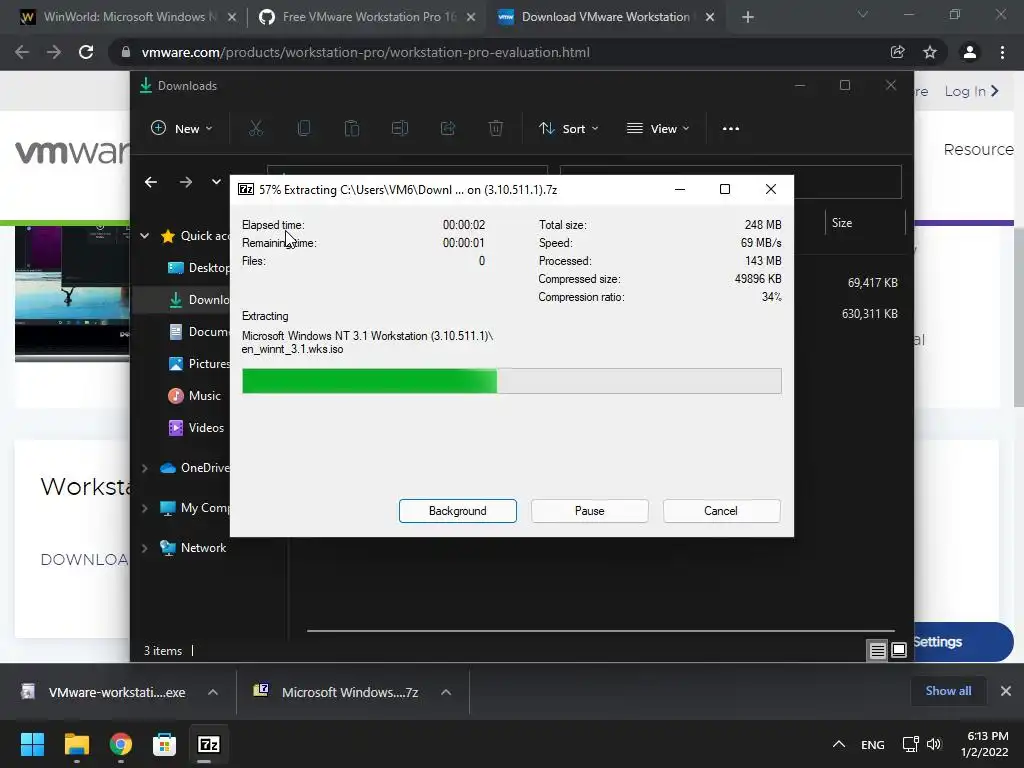Collapse the Quick access tree node
This screenshot has width=1024, height=768.
pyautogui.click(x=144, y=236)
